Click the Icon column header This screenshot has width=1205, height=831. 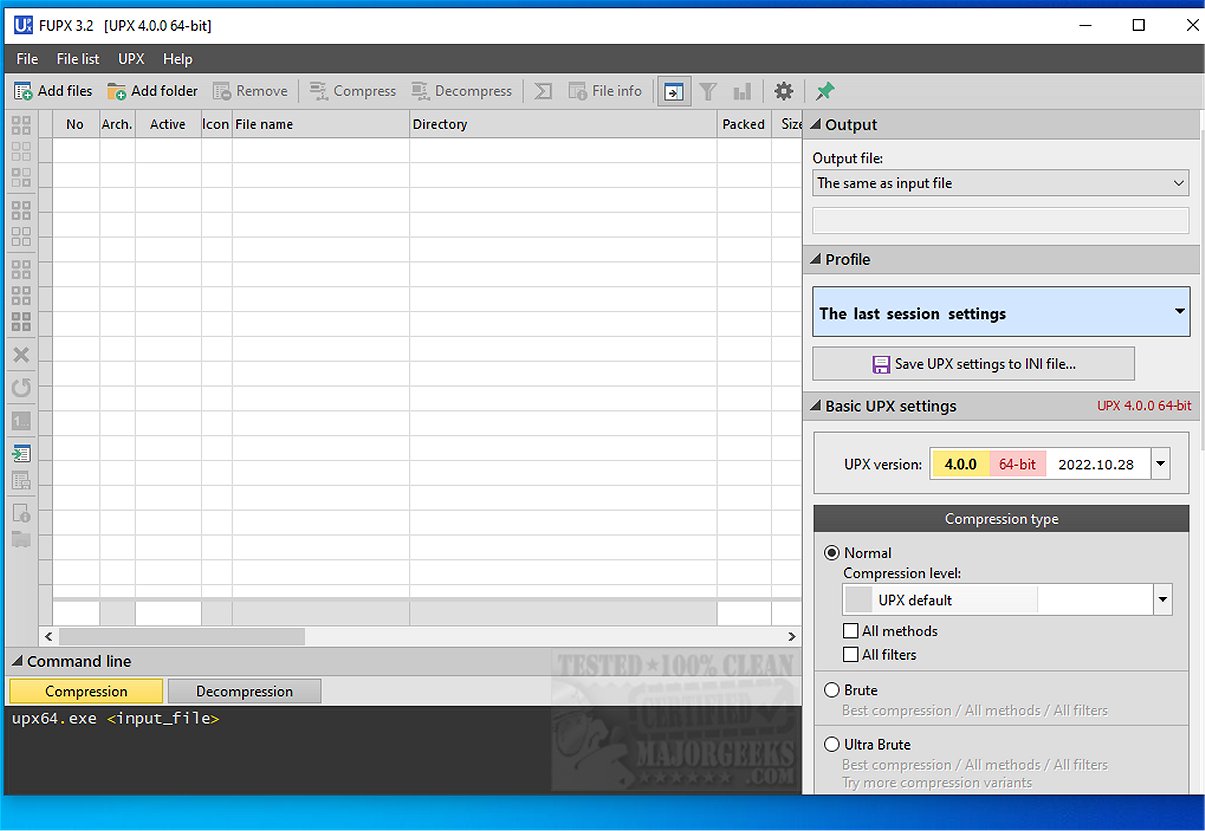[x=216, y=124]
